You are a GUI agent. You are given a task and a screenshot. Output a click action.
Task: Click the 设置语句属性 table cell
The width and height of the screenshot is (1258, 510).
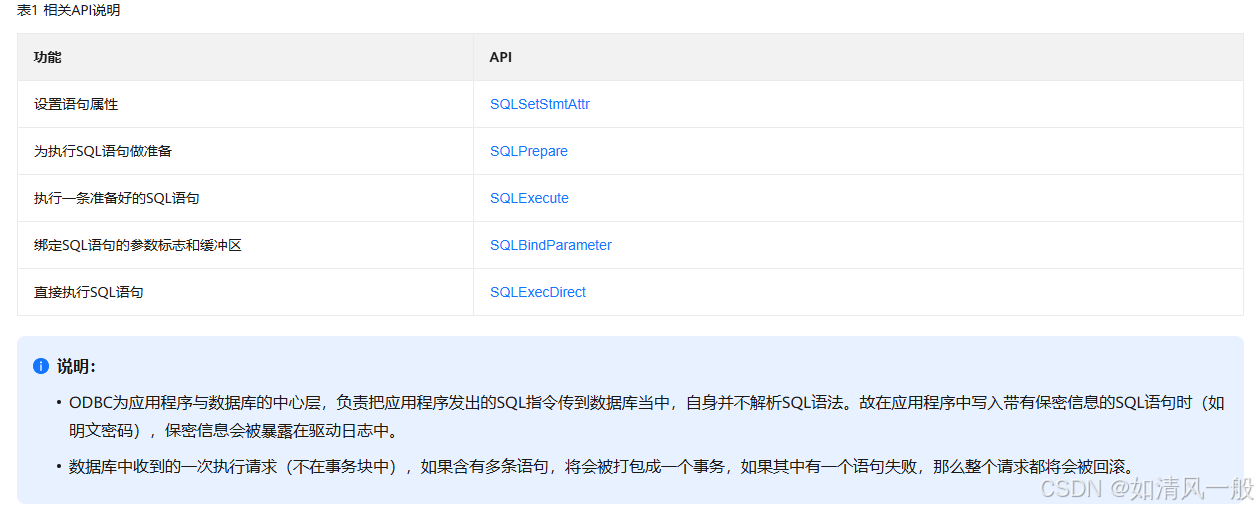coord(245,104)
